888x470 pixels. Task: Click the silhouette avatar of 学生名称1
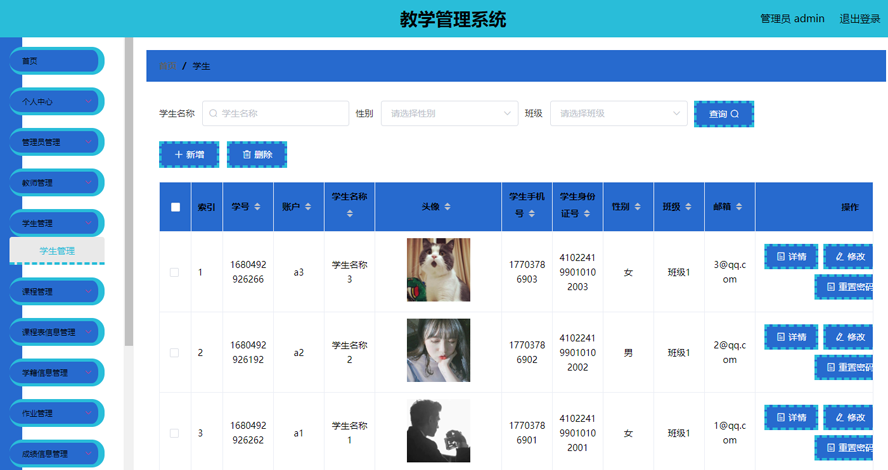pyautogui.click(x=438, y=430)
